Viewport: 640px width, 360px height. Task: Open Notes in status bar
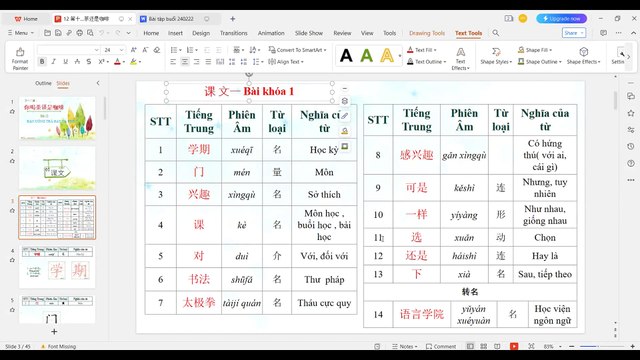405,346
